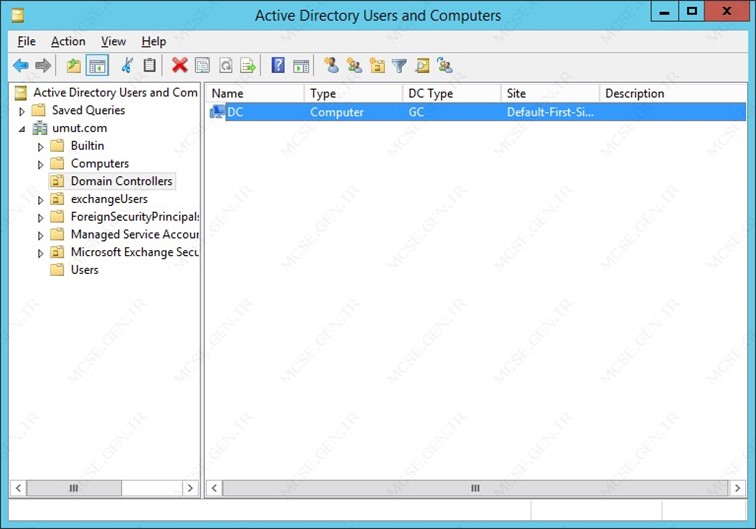Expand the Computers container
This screenshot has height=529, width=756.
pos(40,164)
